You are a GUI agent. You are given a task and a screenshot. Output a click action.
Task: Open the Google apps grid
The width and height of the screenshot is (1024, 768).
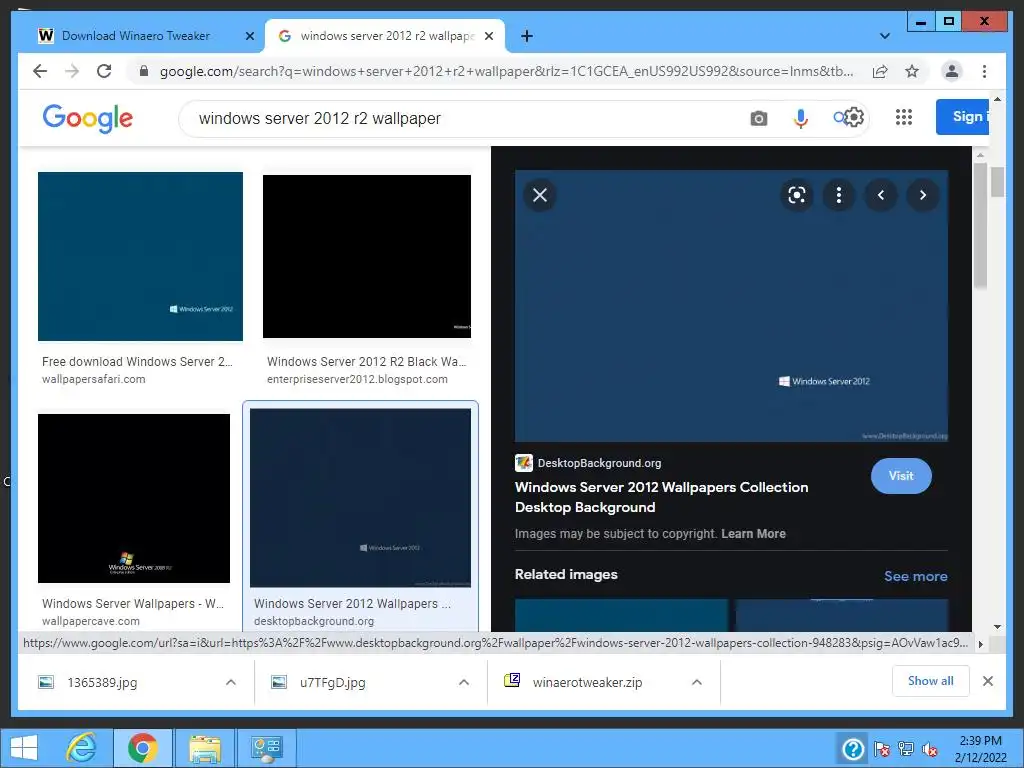click(904, 117)
